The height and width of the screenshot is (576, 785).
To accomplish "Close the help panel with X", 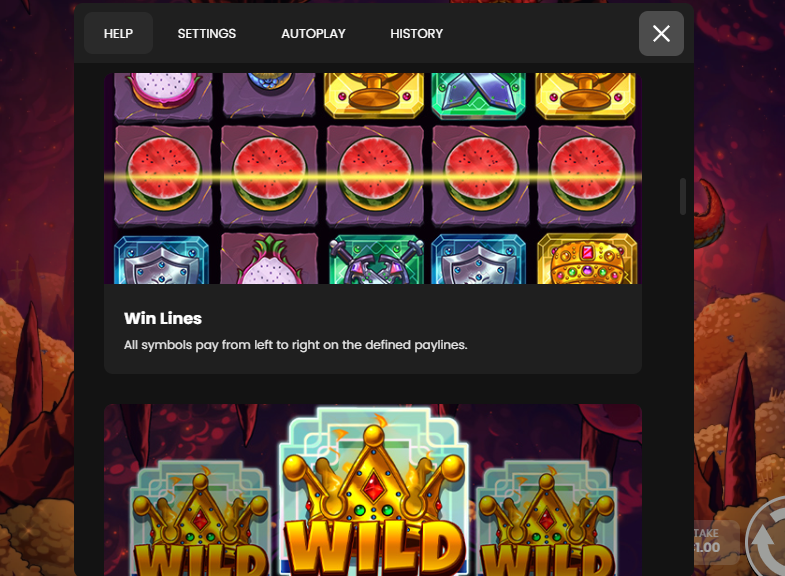I will (x=661, y=34).
